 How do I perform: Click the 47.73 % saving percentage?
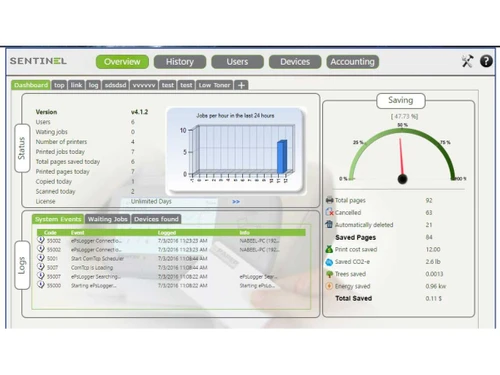pos(404,116)
